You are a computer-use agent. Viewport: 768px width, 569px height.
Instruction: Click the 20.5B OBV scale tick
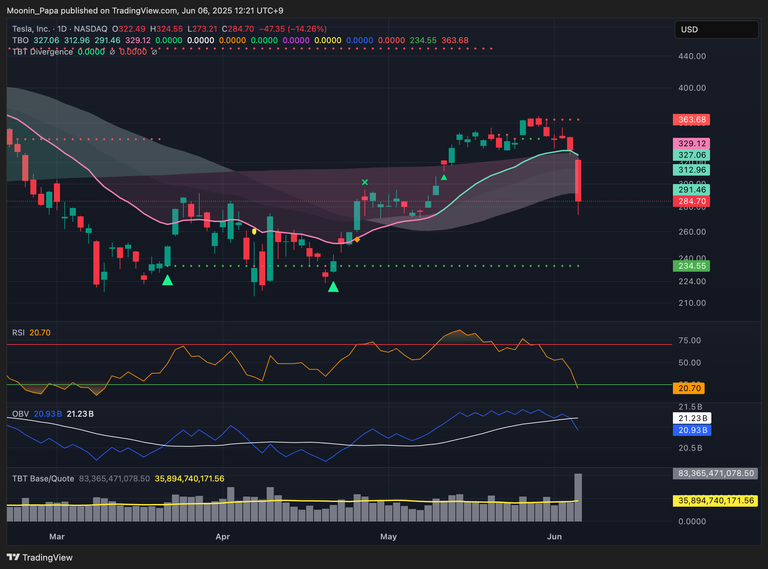[x=691, y=448]
